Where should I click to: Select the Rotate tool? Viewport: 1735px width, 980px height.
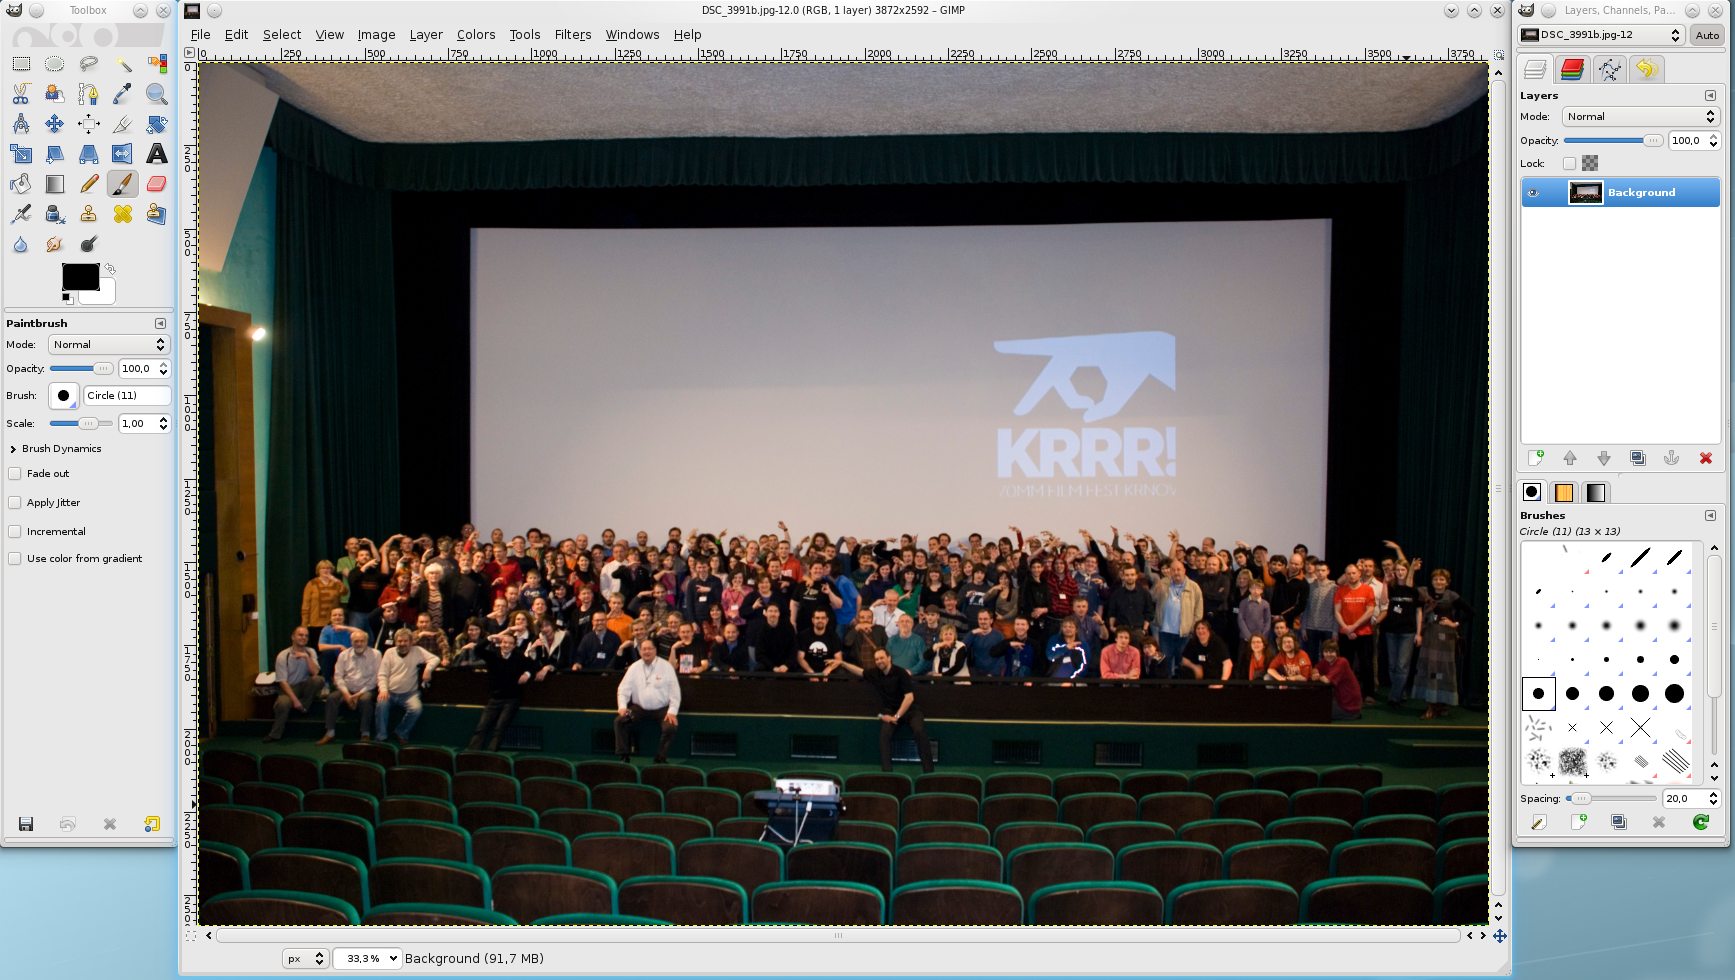[157, 124]
